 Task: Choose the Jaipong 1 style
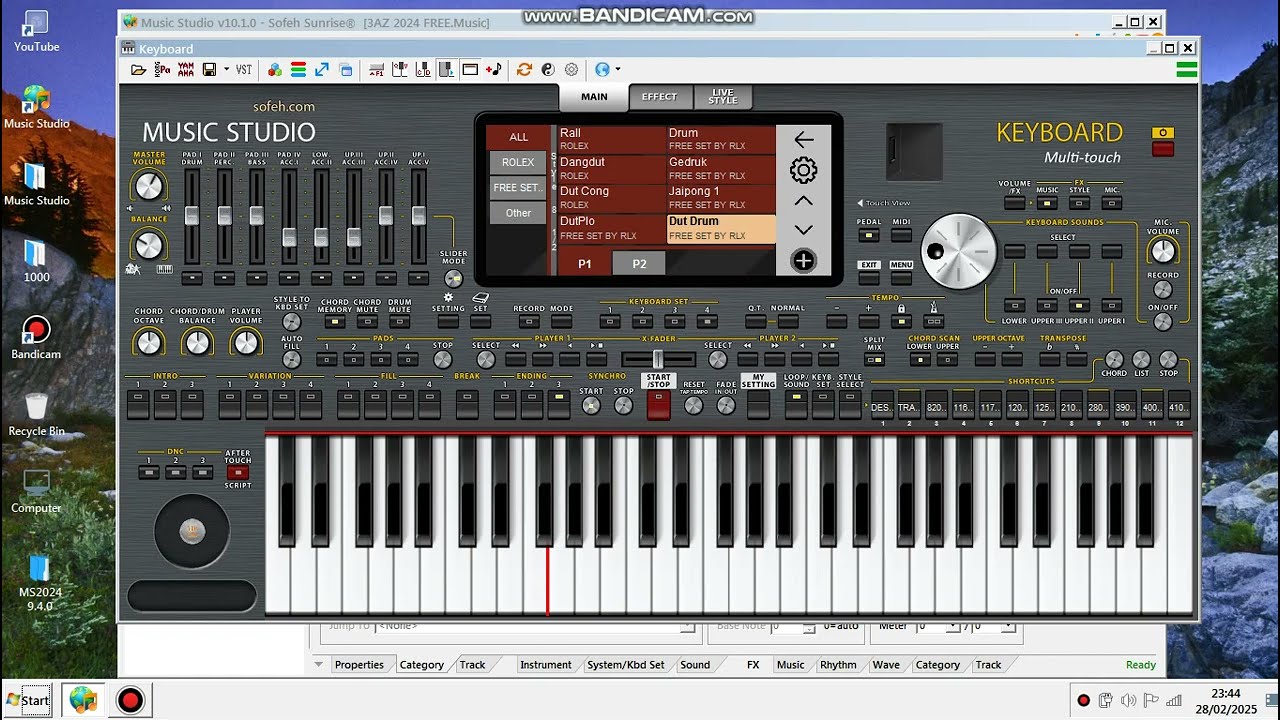tap(721, 197)
